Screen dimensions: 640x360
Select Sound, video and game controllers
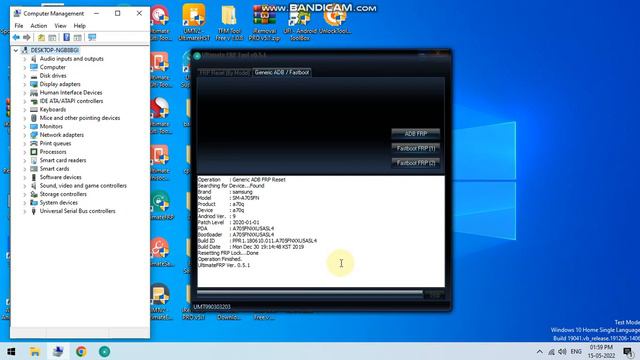[83, 186]
